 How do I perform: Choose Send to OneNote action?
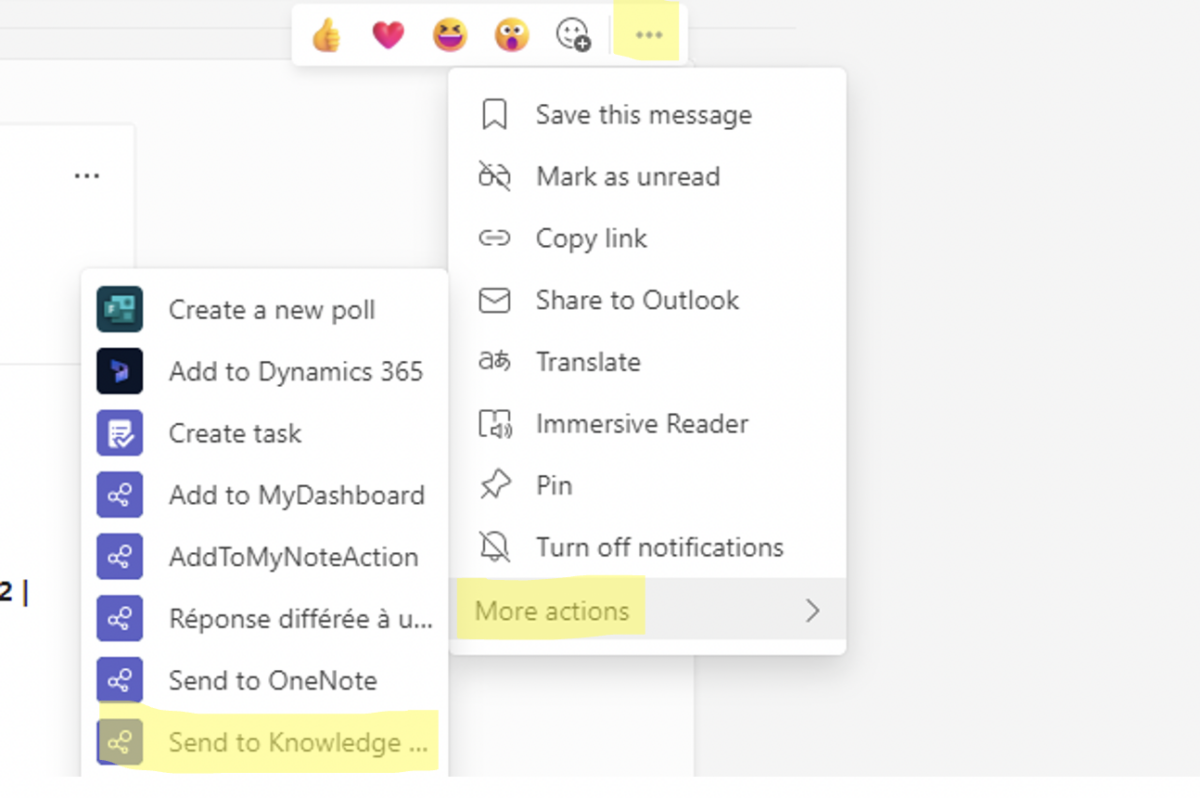tap(272, 681)
